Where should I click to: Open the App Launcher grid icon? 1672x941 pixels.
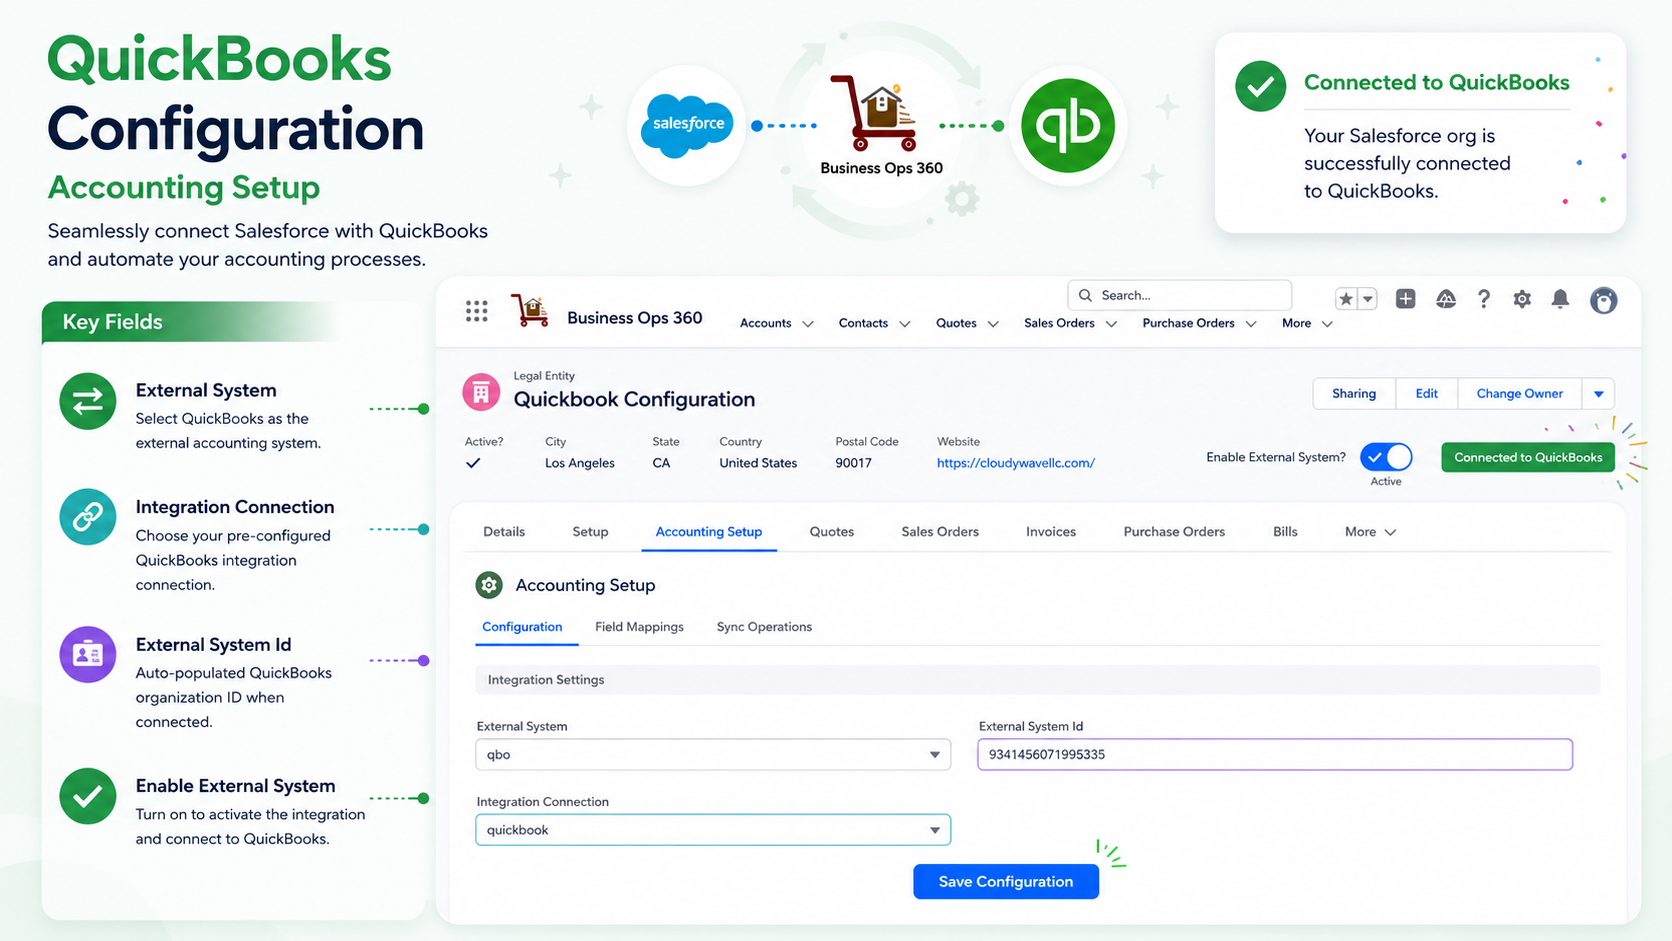(x=477, y=312)
